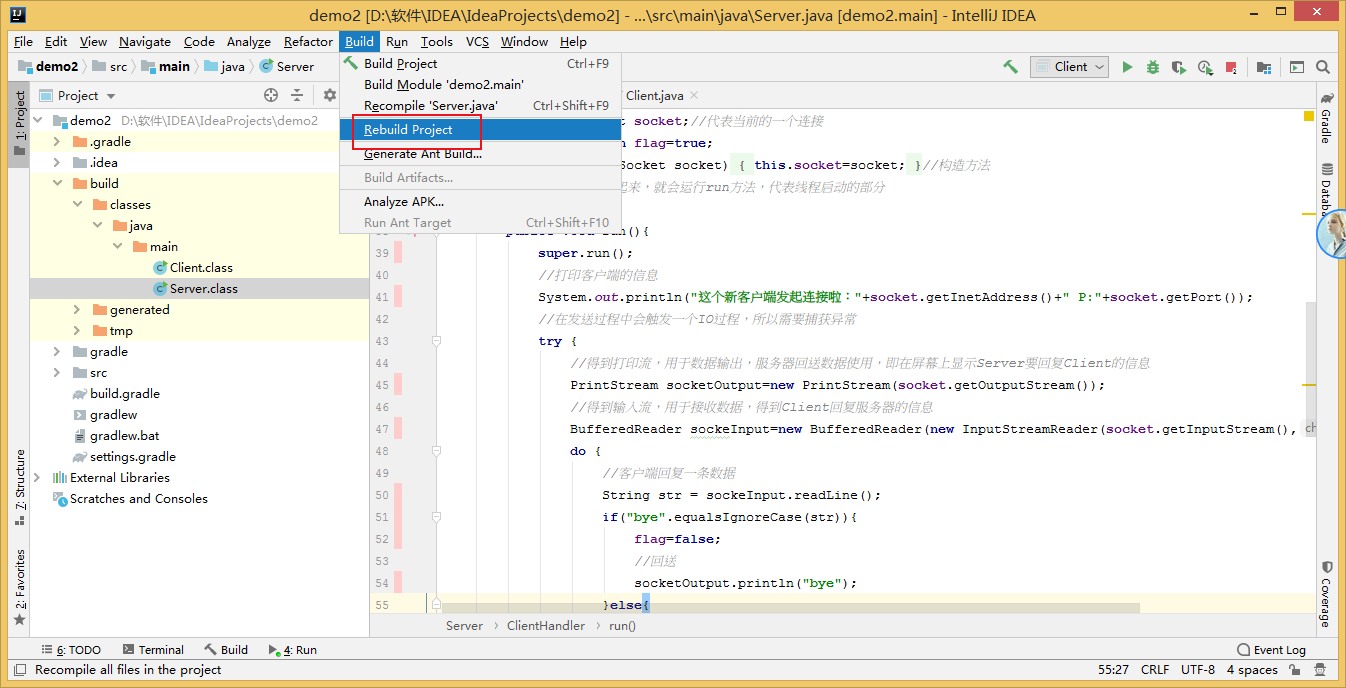The height and width of the screenshot is (688, 1346).
Task: Fold the try block at line 43
Action: 436,341
